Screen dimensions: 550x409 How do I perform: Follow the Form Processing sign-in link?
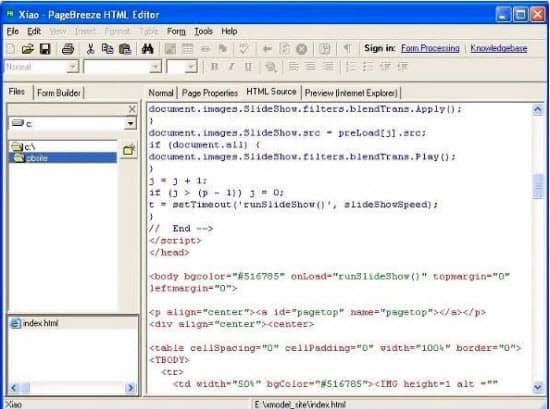(x=430, y=48)
